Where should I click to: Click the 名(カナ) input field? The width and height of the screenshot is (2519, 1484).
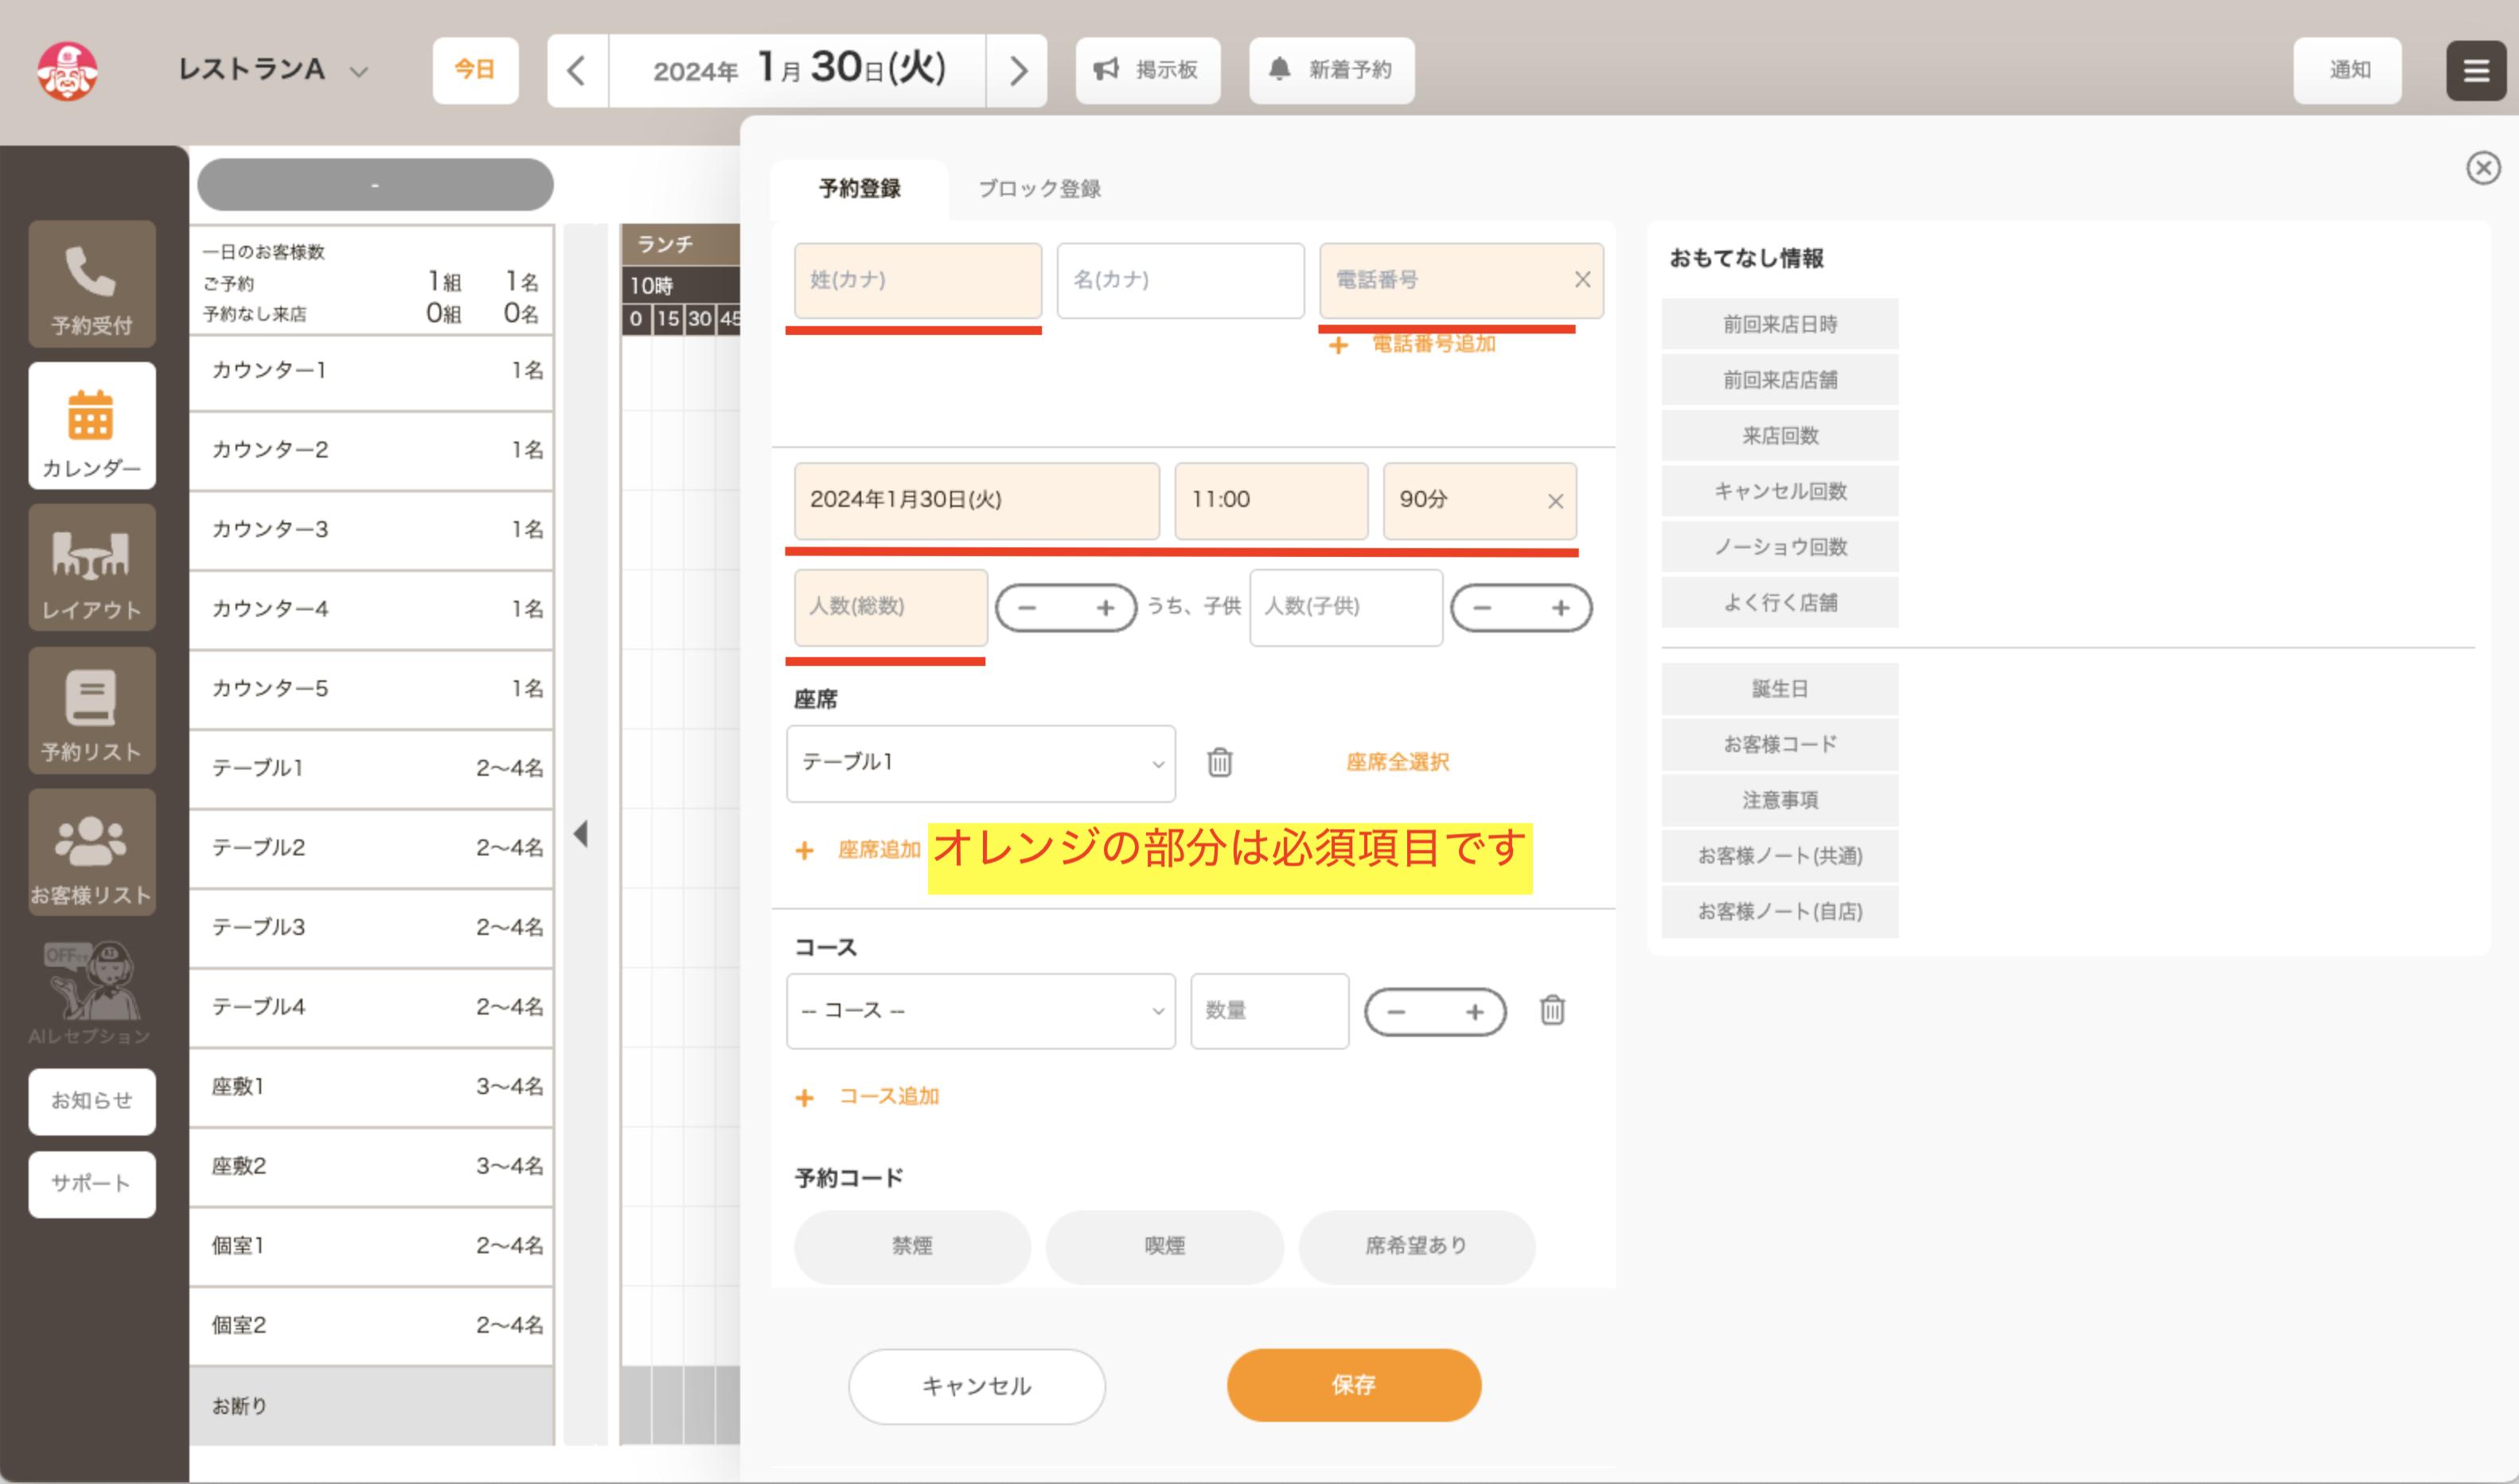(1180, 281)
